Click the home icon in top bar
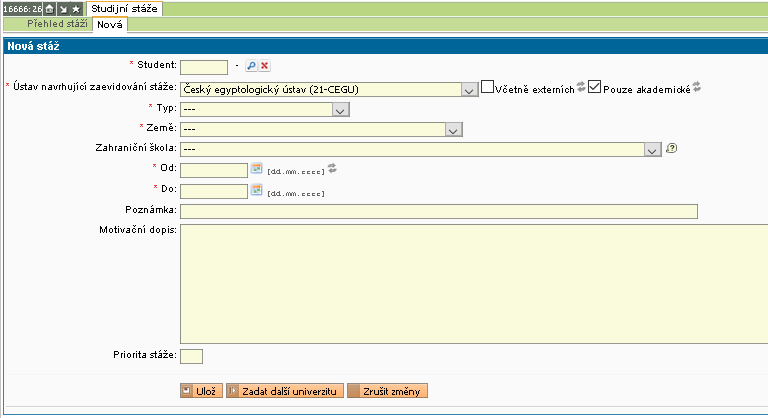The width and height of the screenshot is (768, 418). click(x=48, y=8)
